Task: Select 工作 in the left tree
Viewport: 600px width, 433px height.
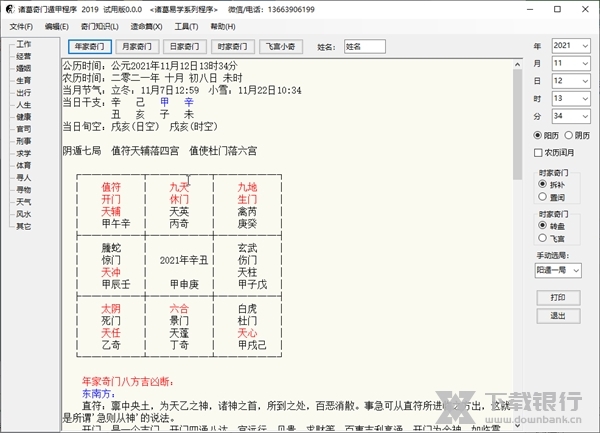Action: click(23, 44)
